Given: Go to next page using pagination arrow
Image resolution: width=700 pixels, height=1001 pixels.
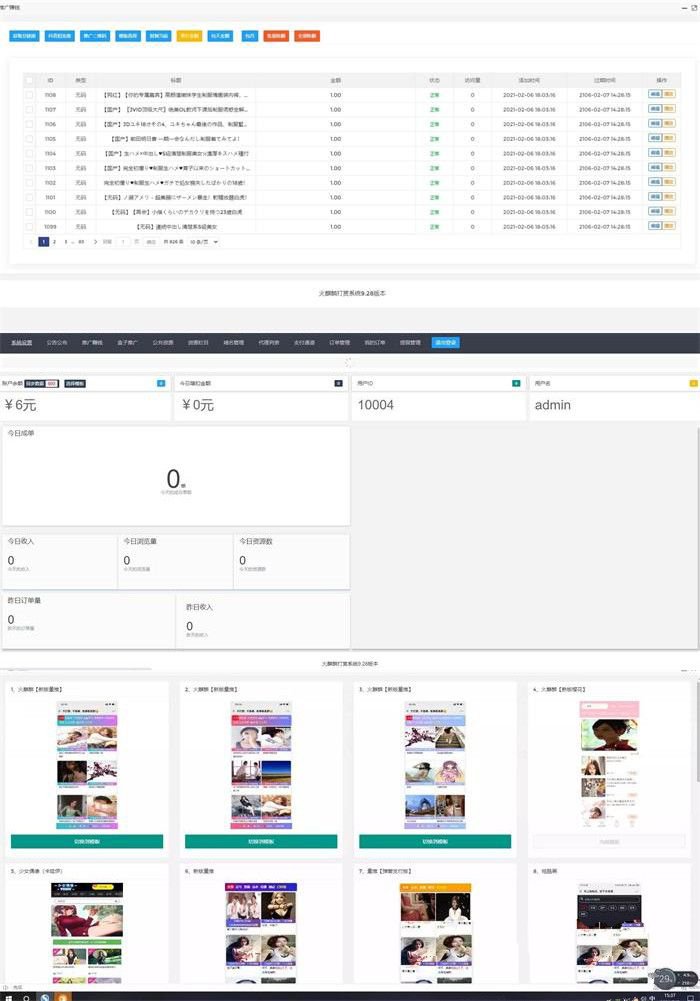Looking at the screenshot, I should [x=95, y=242].
